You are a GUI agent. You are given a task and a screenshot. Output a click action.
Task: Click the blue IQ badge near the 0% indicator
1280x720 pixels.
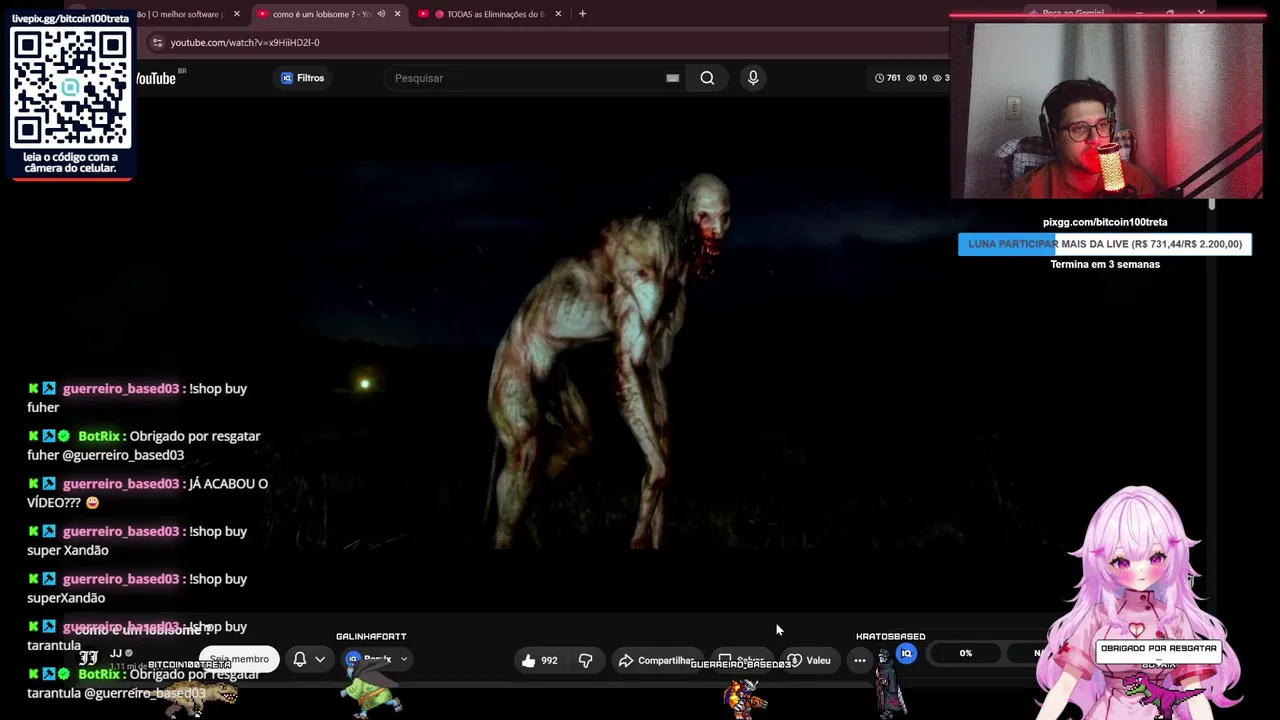pyautogui.click(x=906, y=654)
